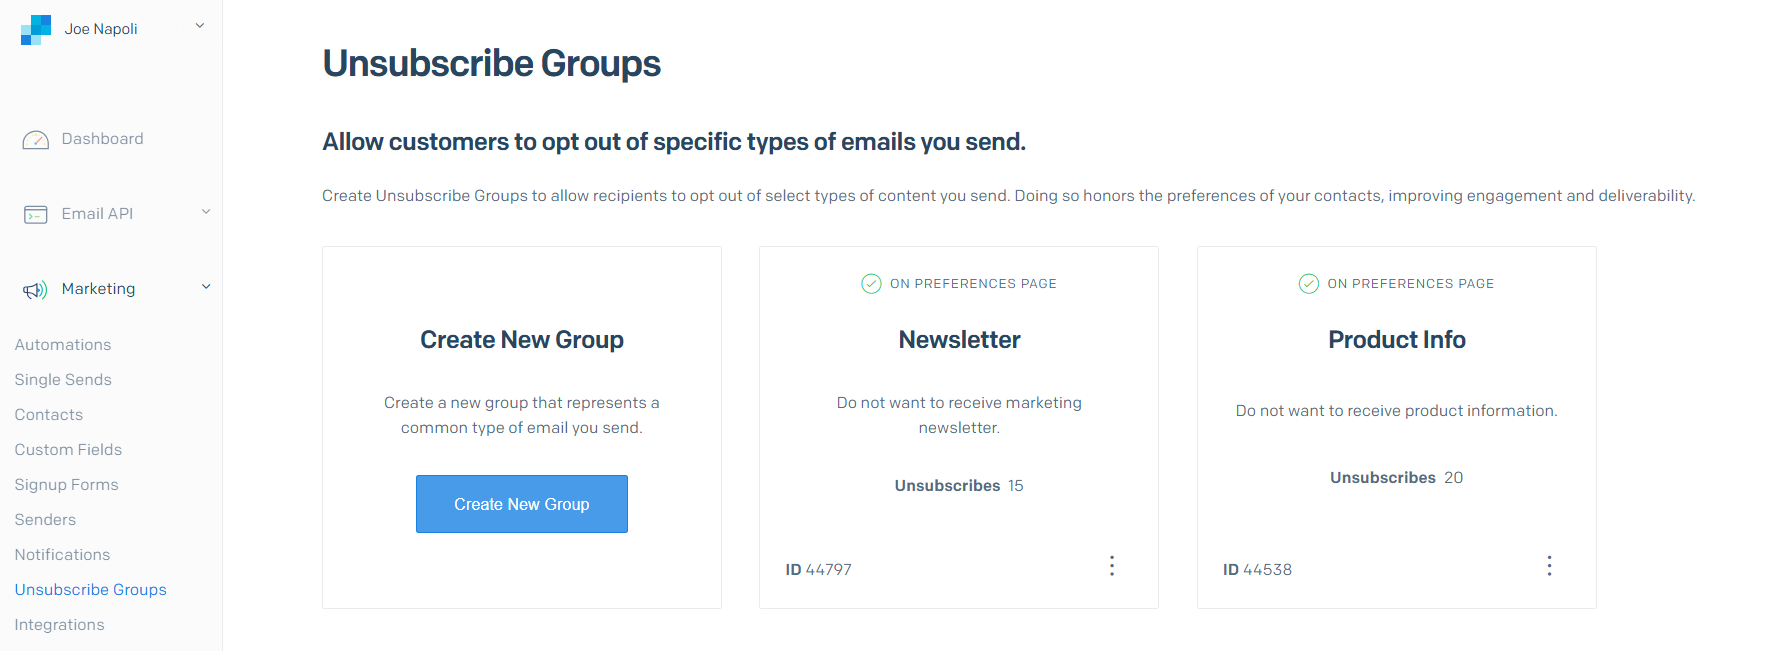Click the Product Info preferences checkmark icon
This screenshot has height=651, width=1788.
(x=1309, y=284)
